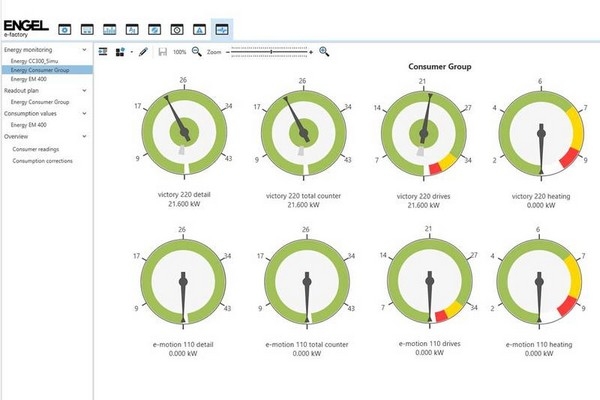This screenshot has height=400, width=600.
Task: Open the round dial module icon
Action: pyautogui.click(x=177, y=29)
